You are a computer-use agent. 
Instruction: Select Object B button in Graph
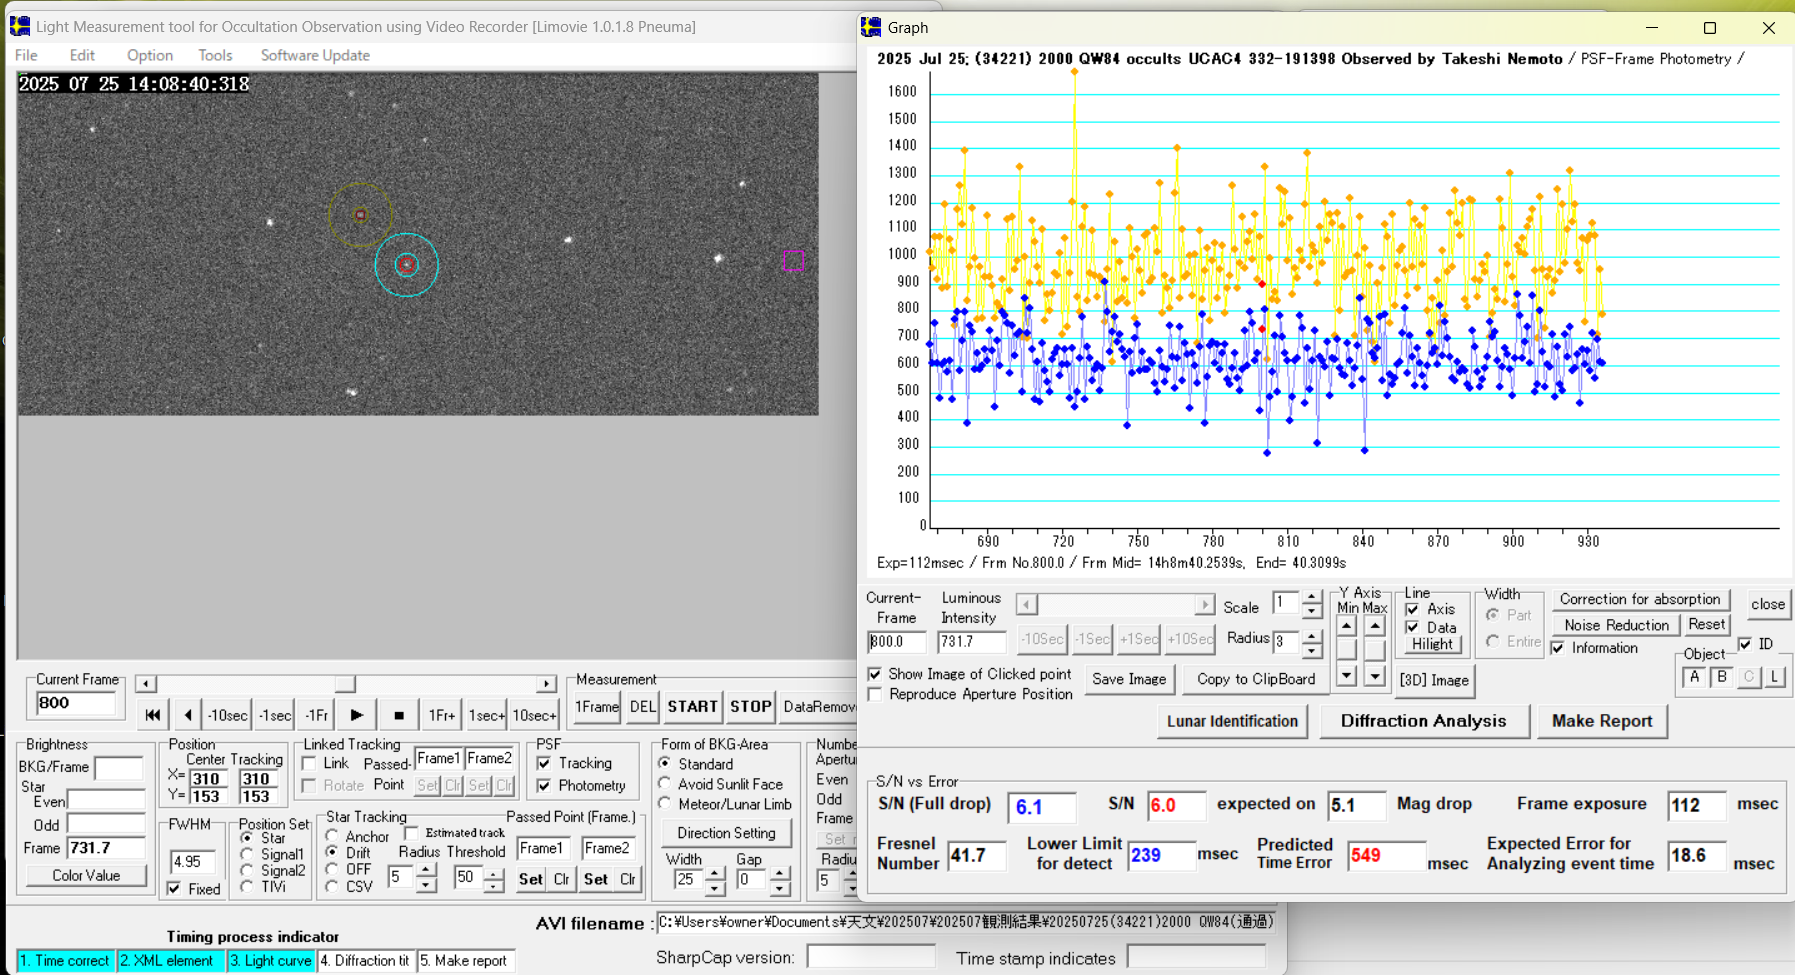click(x=1721, y=677)
